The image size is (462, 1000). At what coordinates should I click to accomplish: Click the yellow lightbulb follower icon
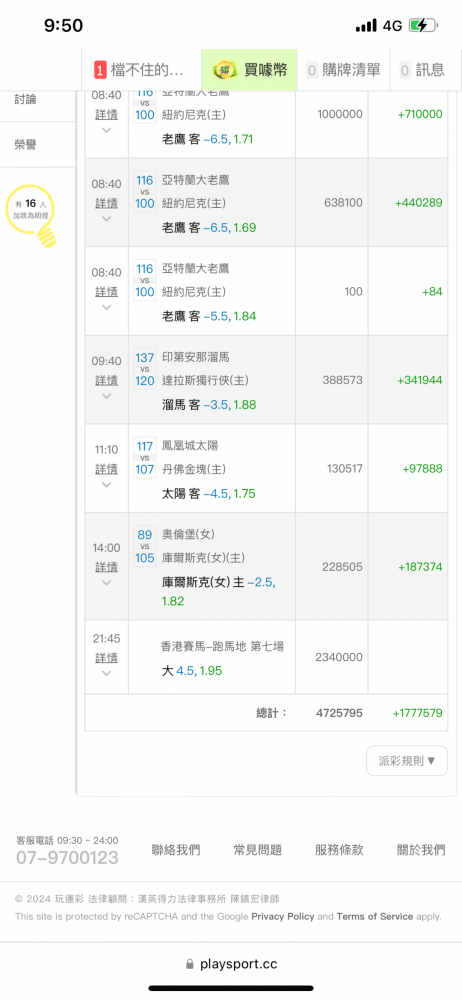30,215
